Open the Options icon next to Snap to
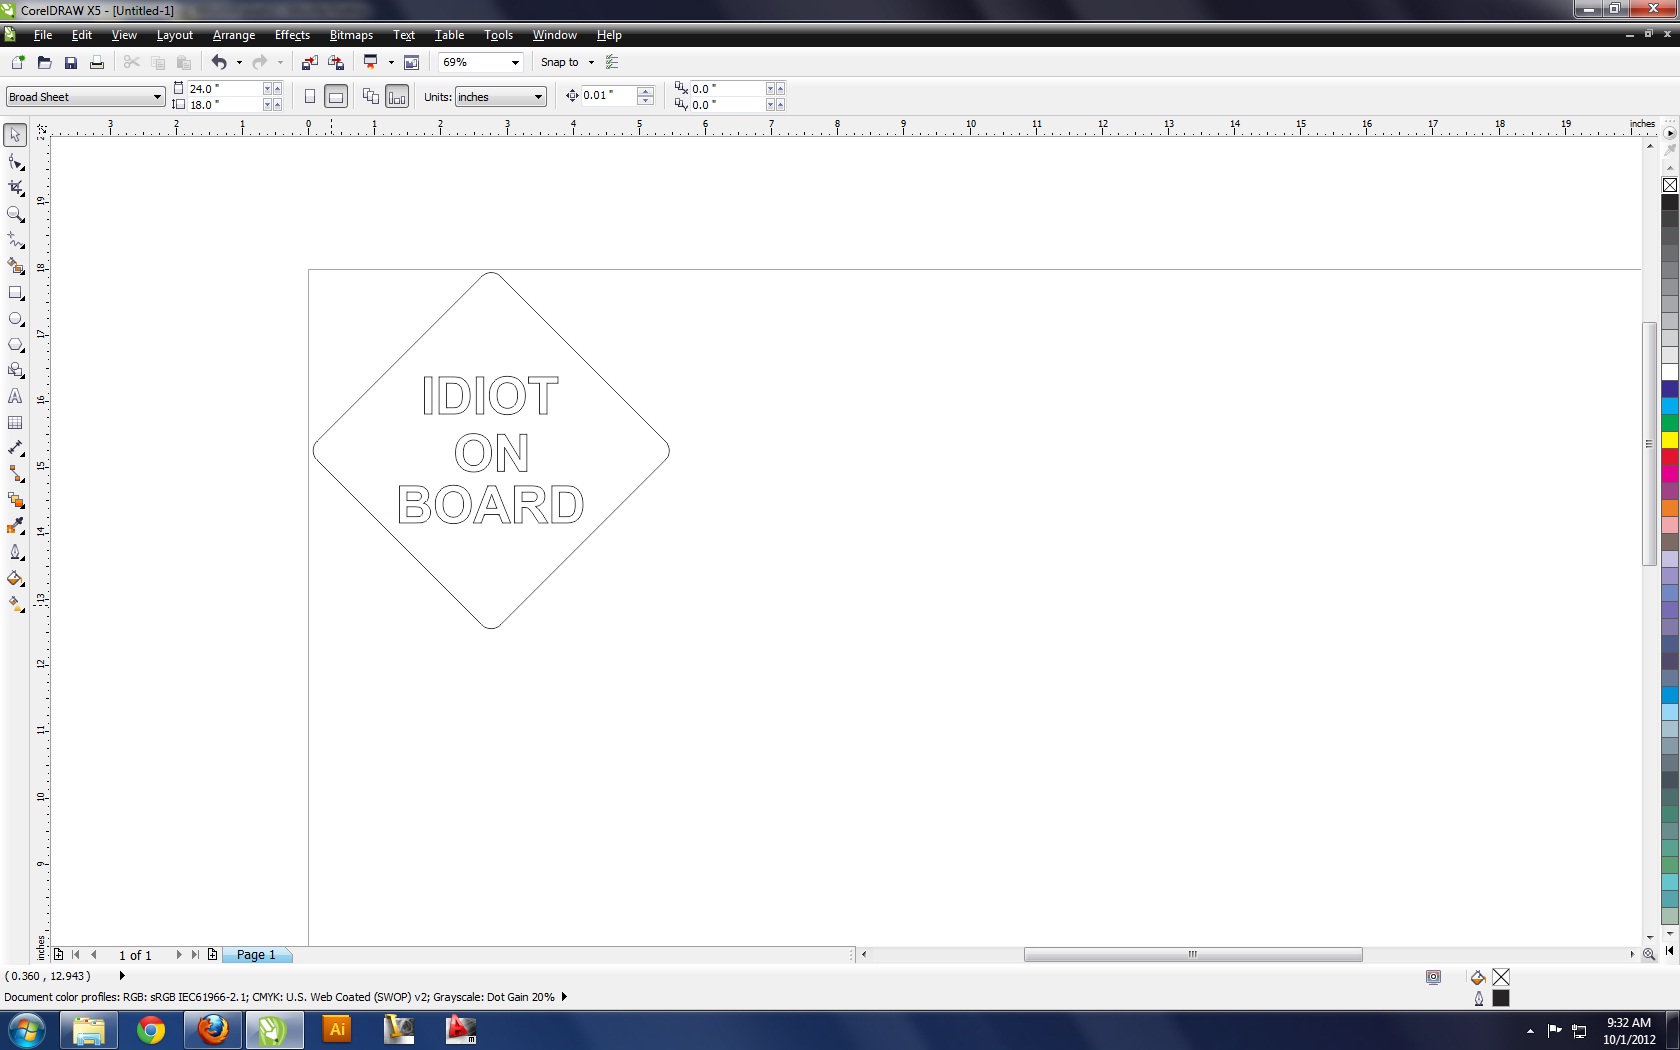The width and height of the screenshot is (1680, 1050). pyautogui.click(x=612, y=62)
